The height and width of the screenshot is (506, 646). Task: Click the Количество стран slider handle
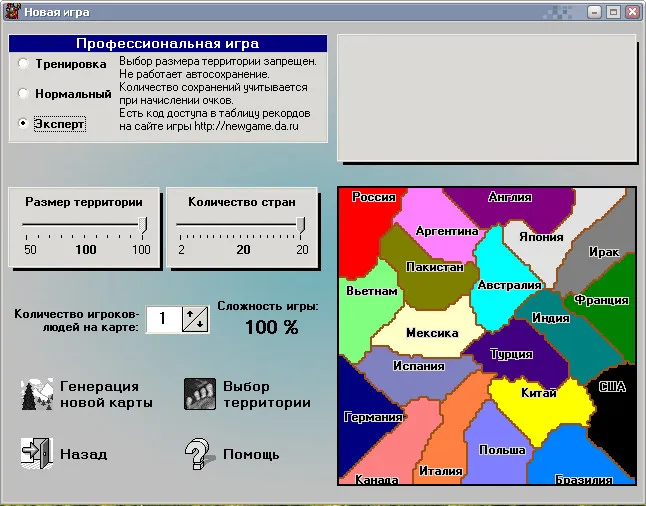coord(300,226)
